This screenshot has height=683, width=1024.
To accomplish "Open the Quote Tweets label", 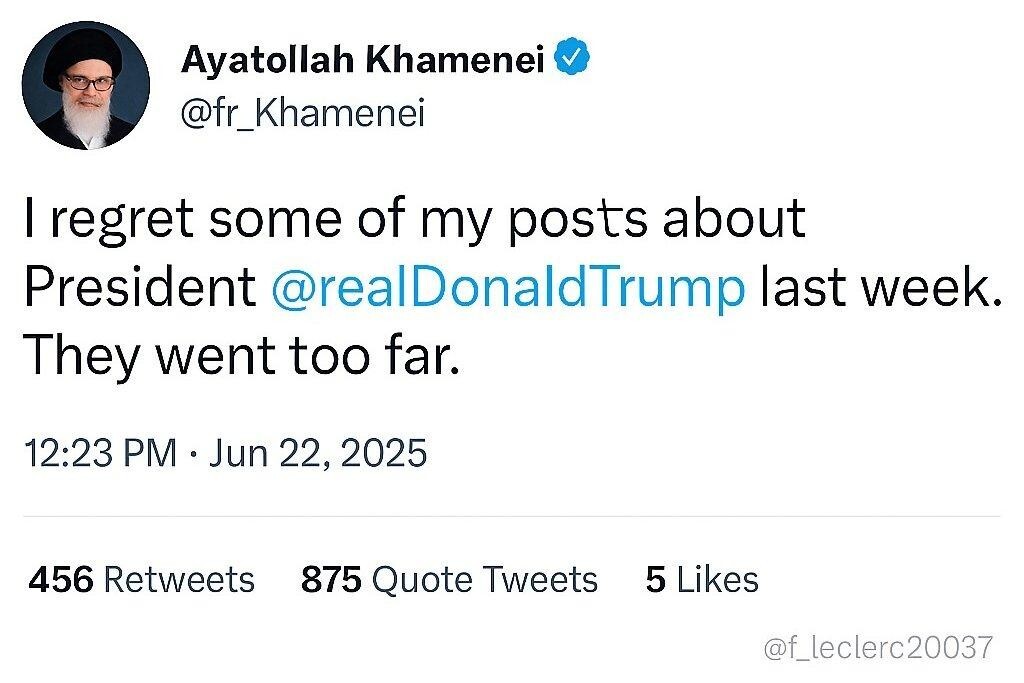I will click(484, 579).
